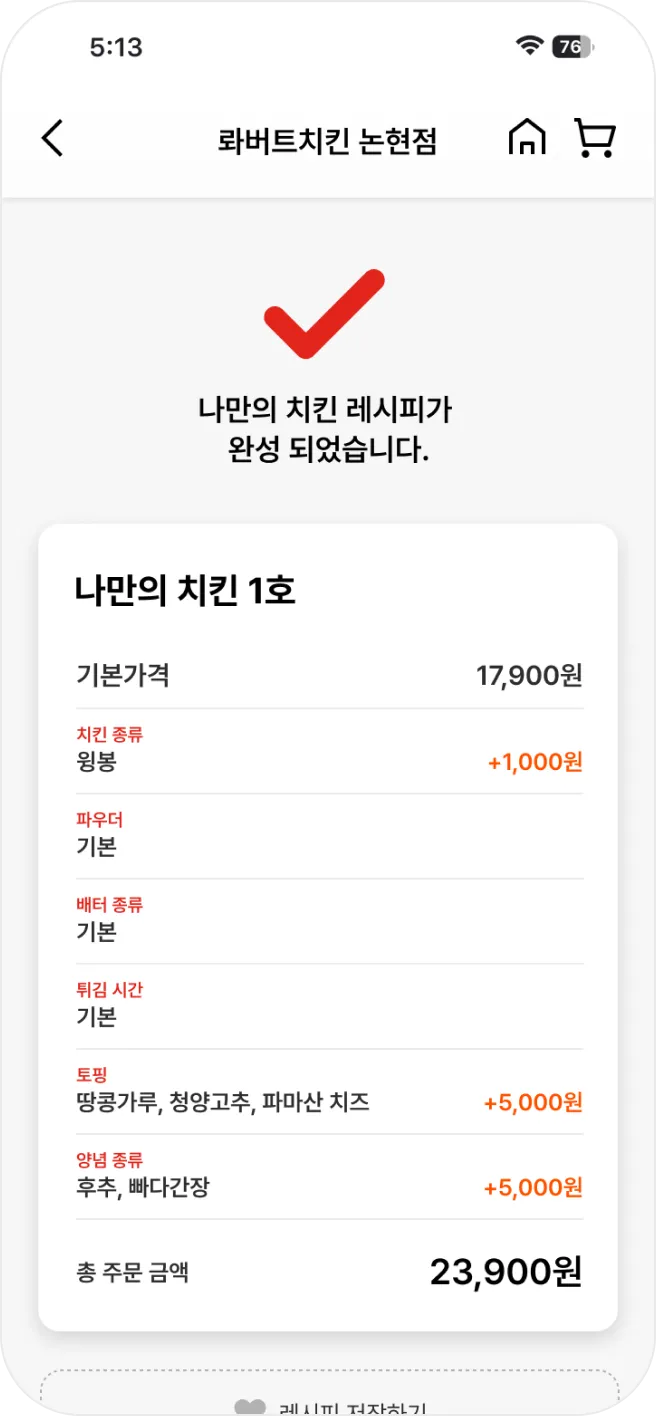Open the shopping cart icon

594,139
